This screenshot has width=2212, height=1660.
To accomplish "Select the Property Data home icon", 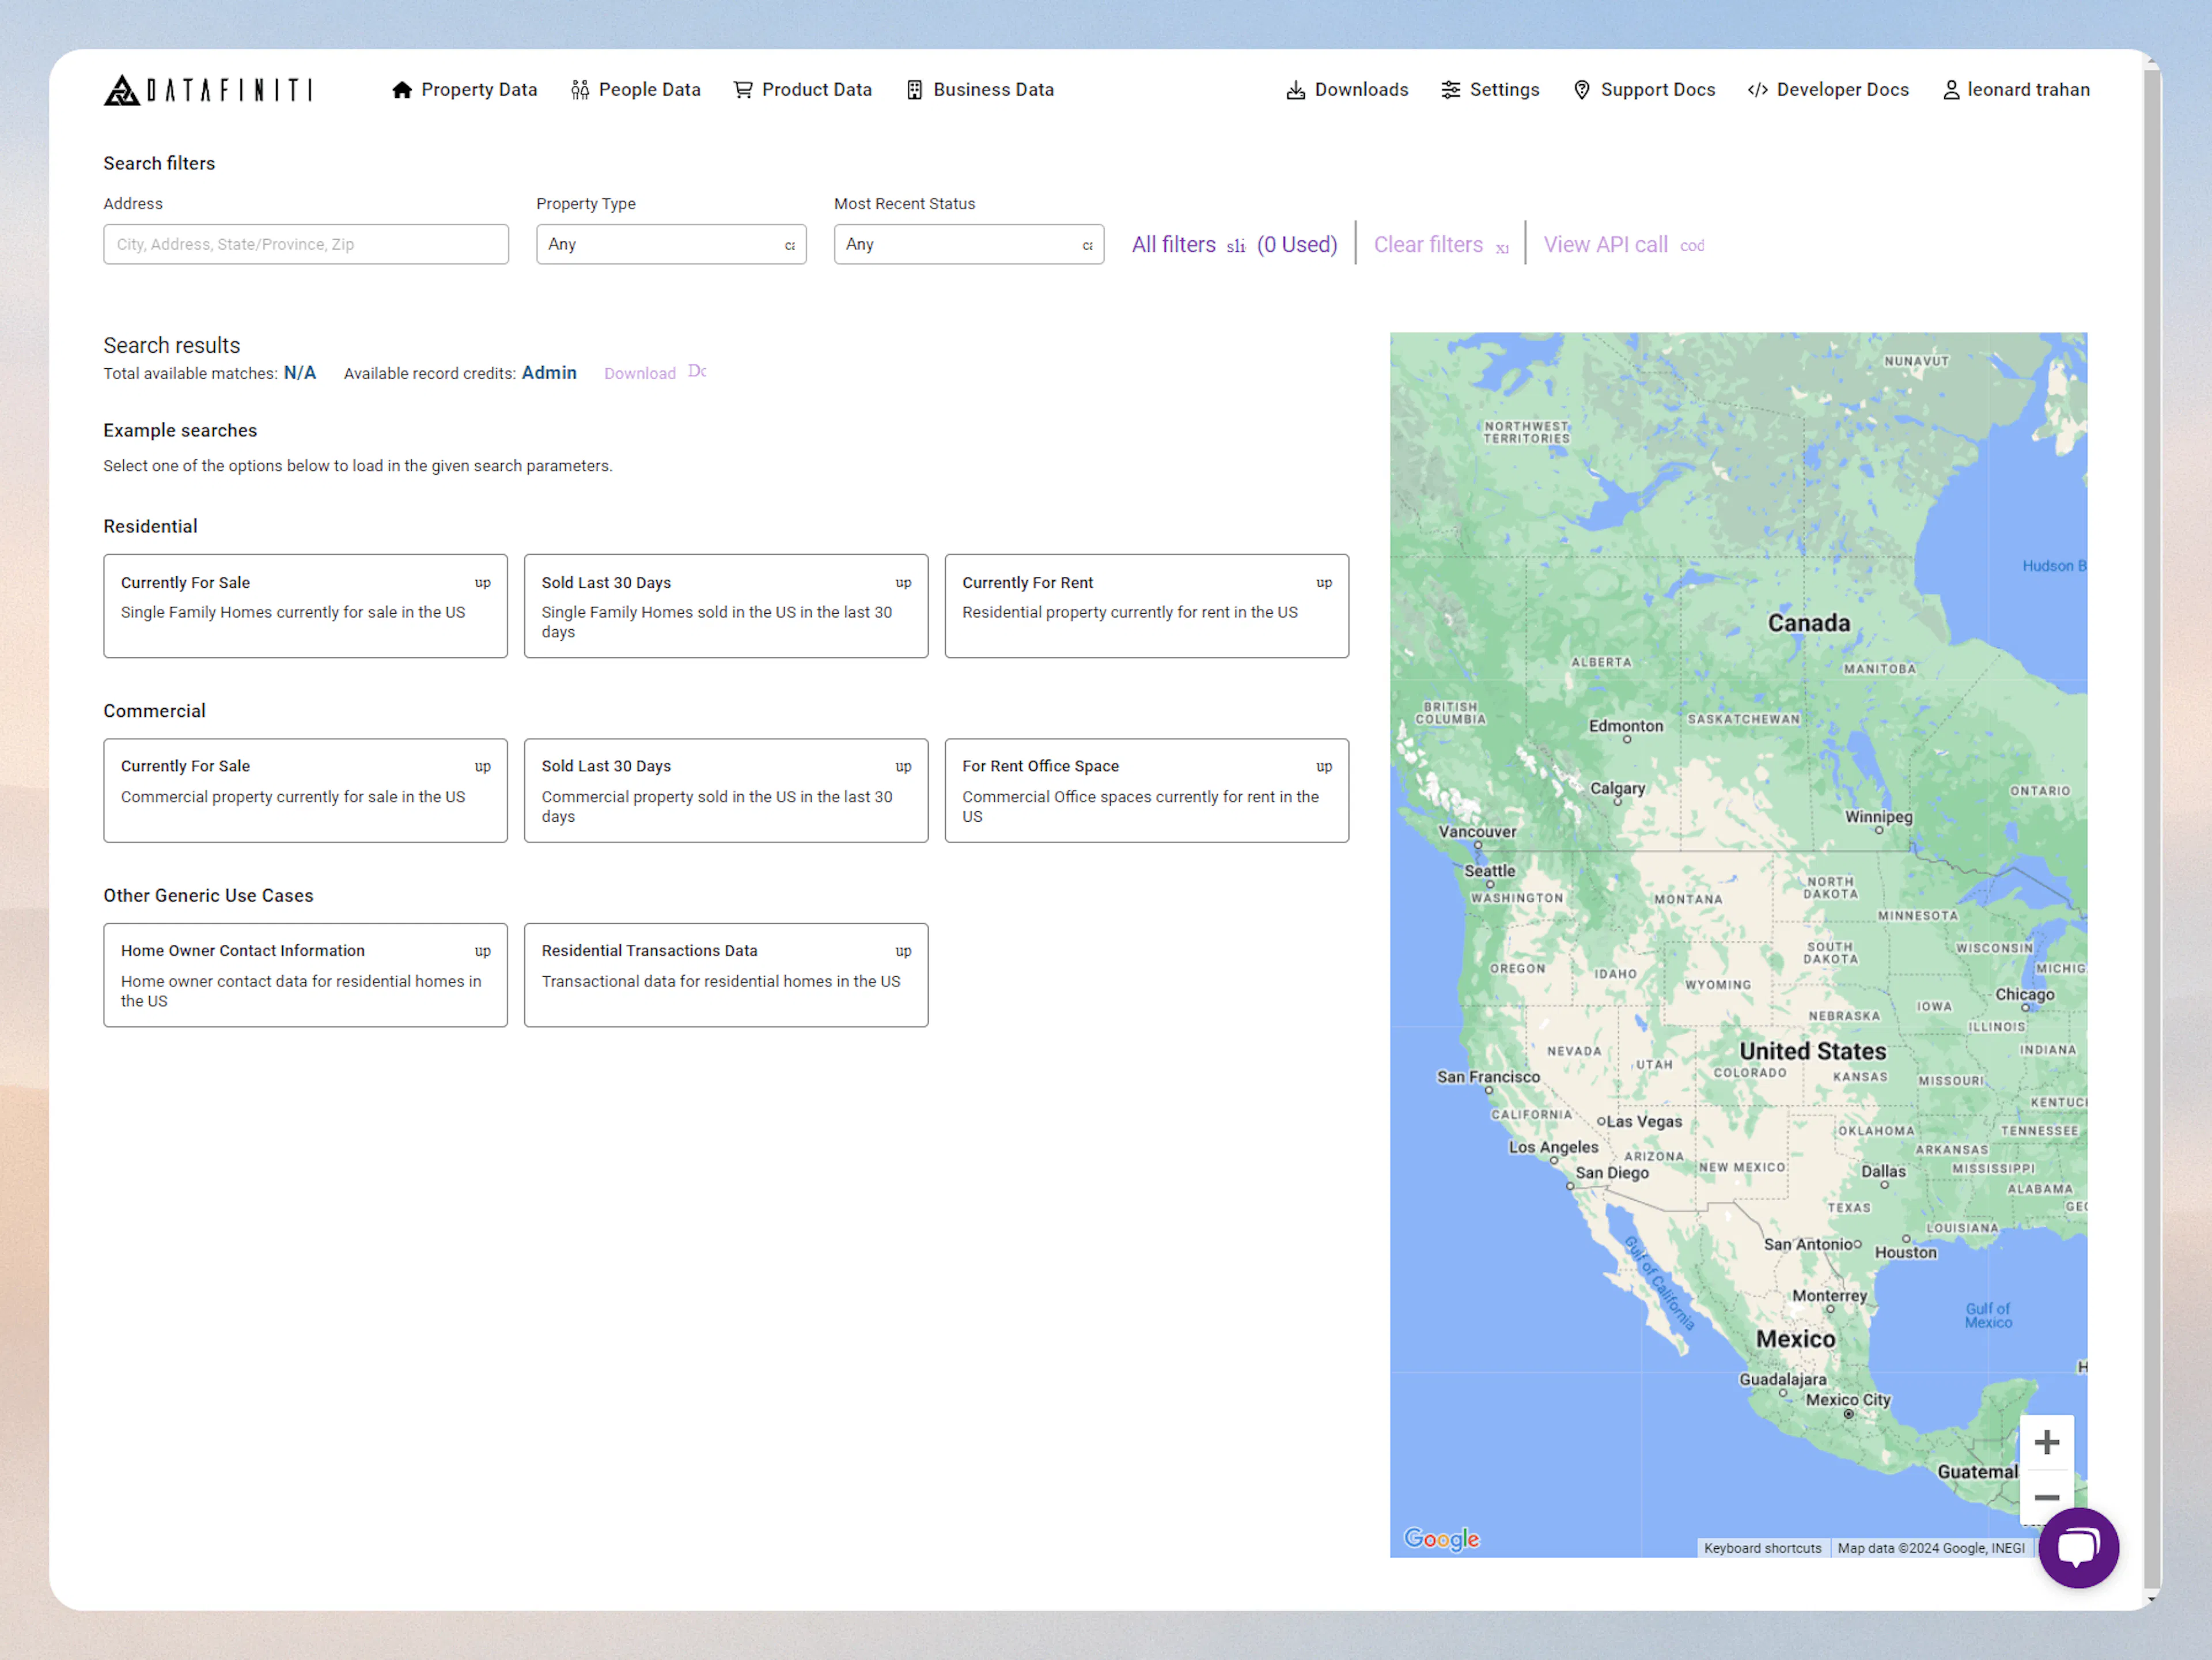I will [403, 89].
